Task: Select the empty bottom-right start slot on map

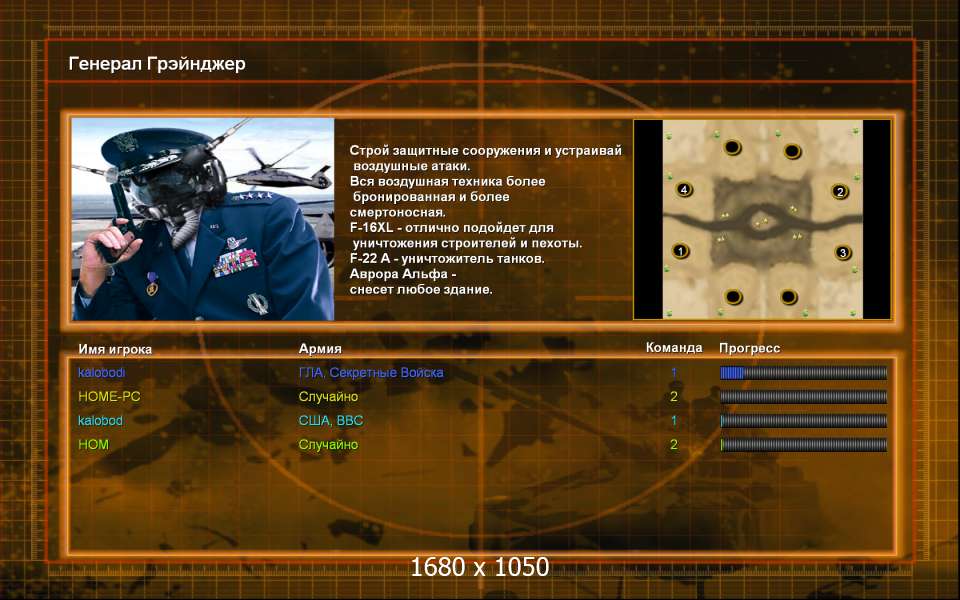Action: point(789,296)
